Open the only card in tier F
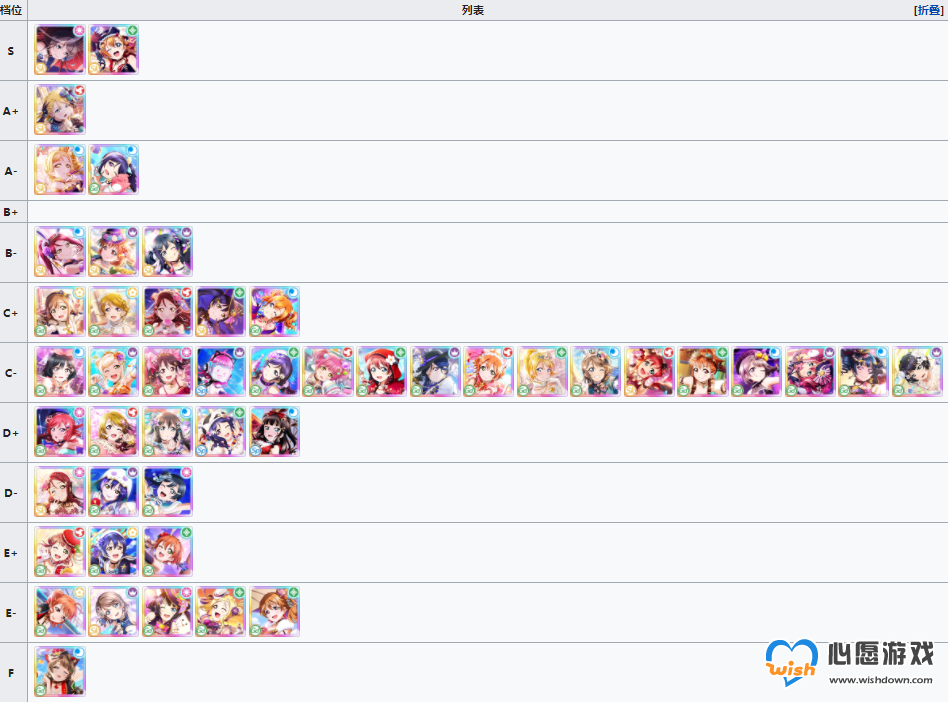The height and width of the screenshot is (702, 948). [x=60, y=671]
